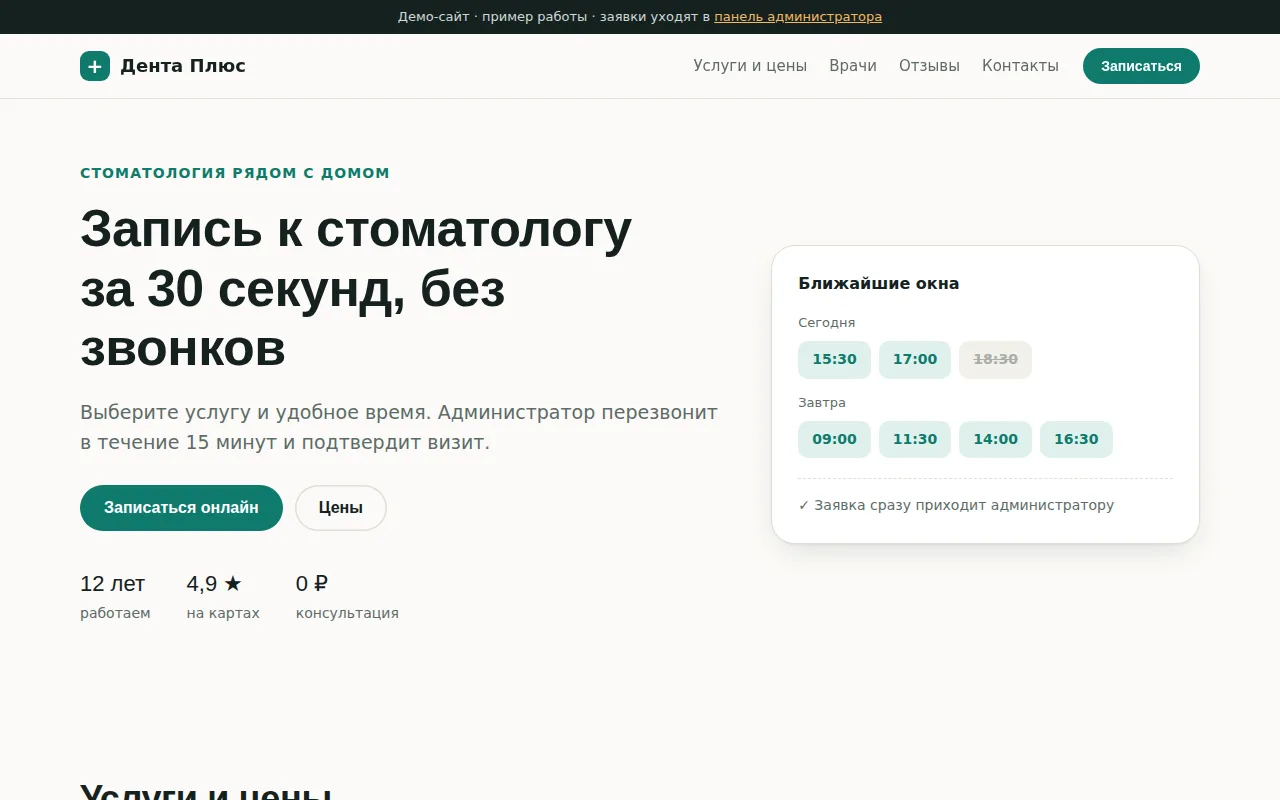Open the Врачи navigation item

click(853, 66)
